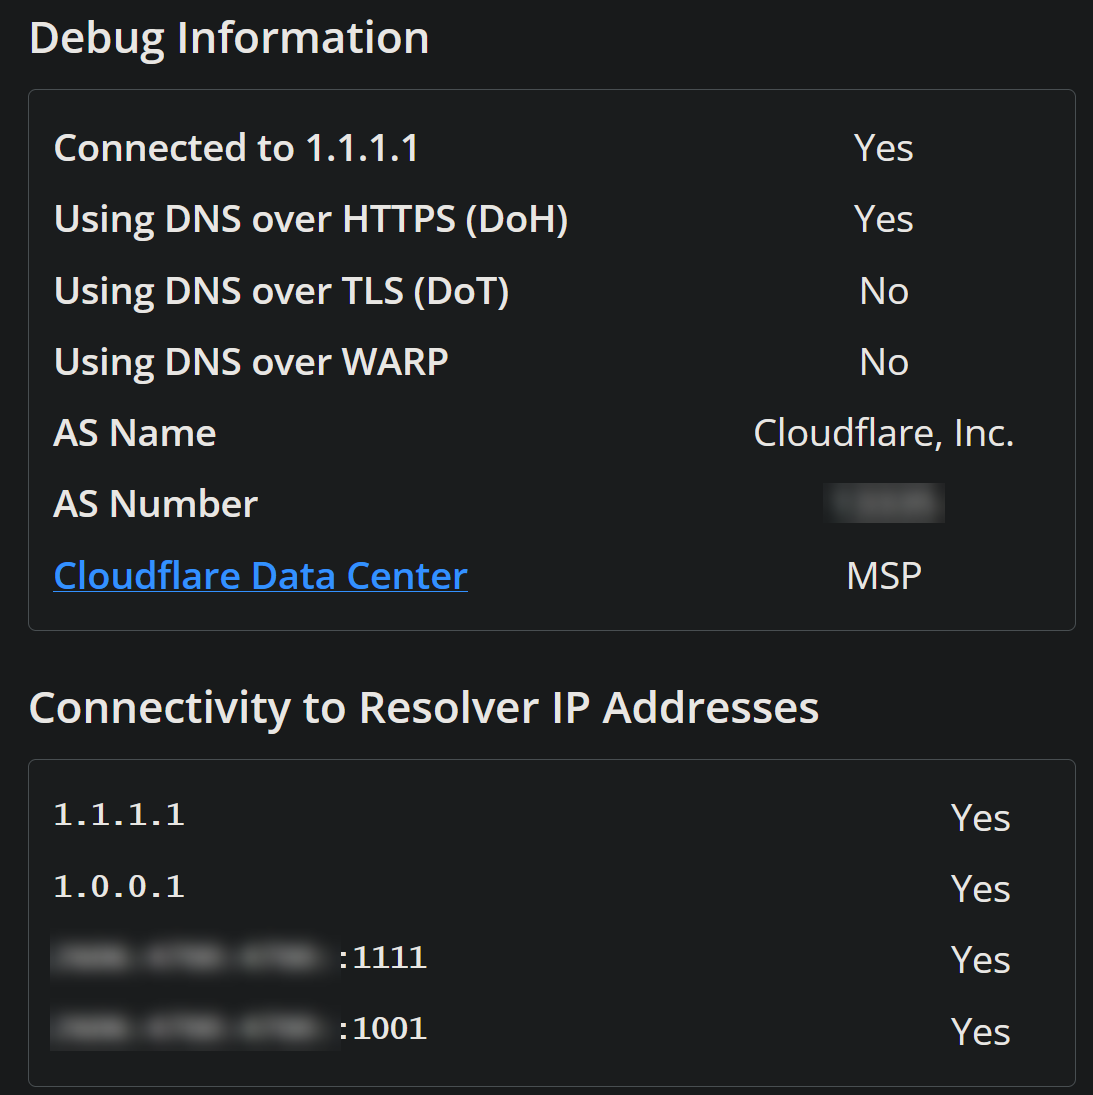This screenshot has width=1093, height=1095.
Task: Select the MSP data center code
Action: 883,576
